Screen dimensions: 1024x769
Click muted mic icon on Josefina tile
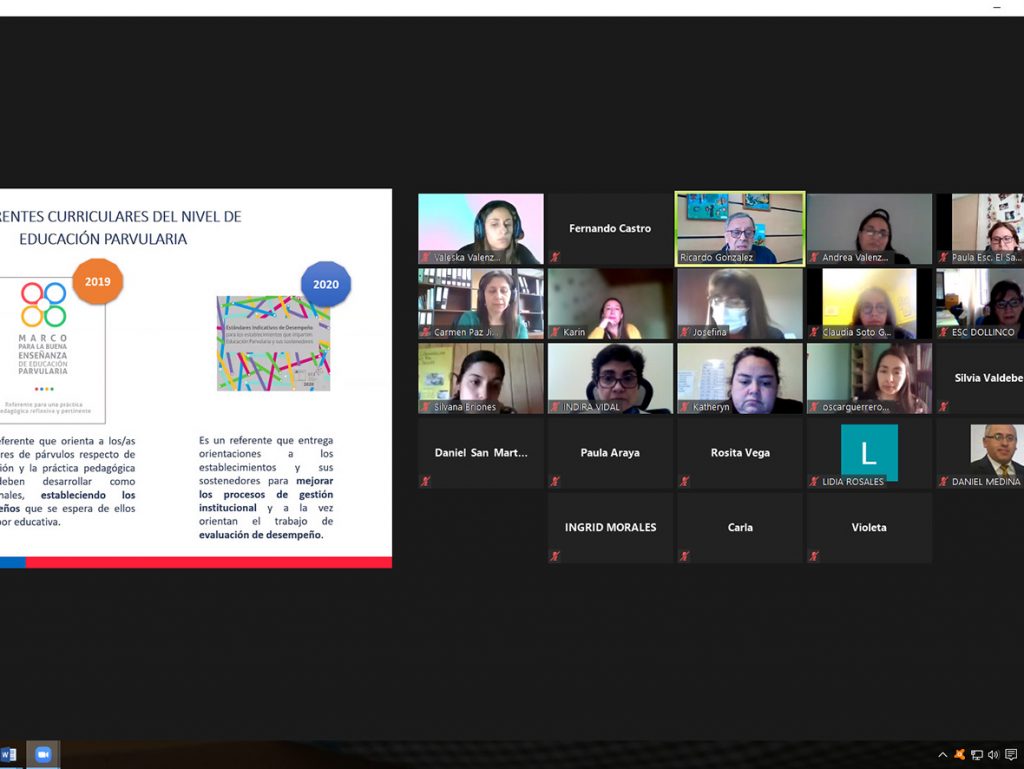tap(685, 332)
